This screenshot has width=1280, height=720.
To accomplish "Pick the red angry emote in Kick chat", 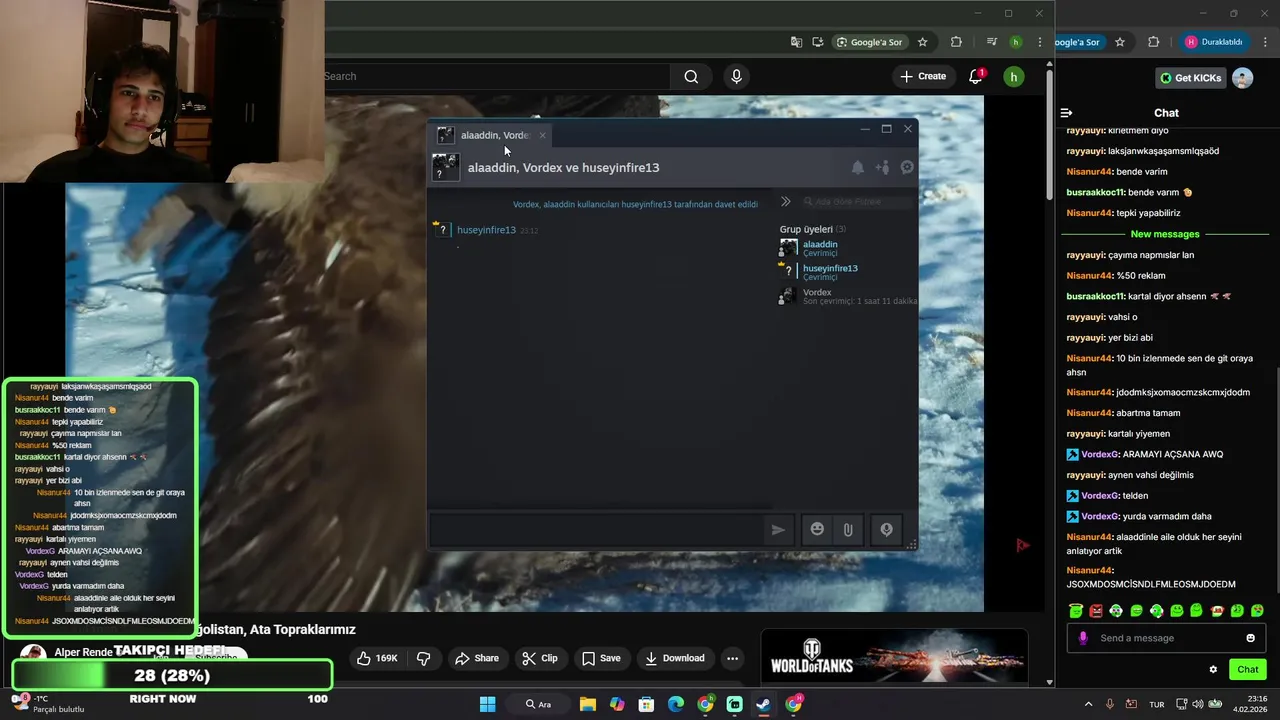I will click(1096, 610).
